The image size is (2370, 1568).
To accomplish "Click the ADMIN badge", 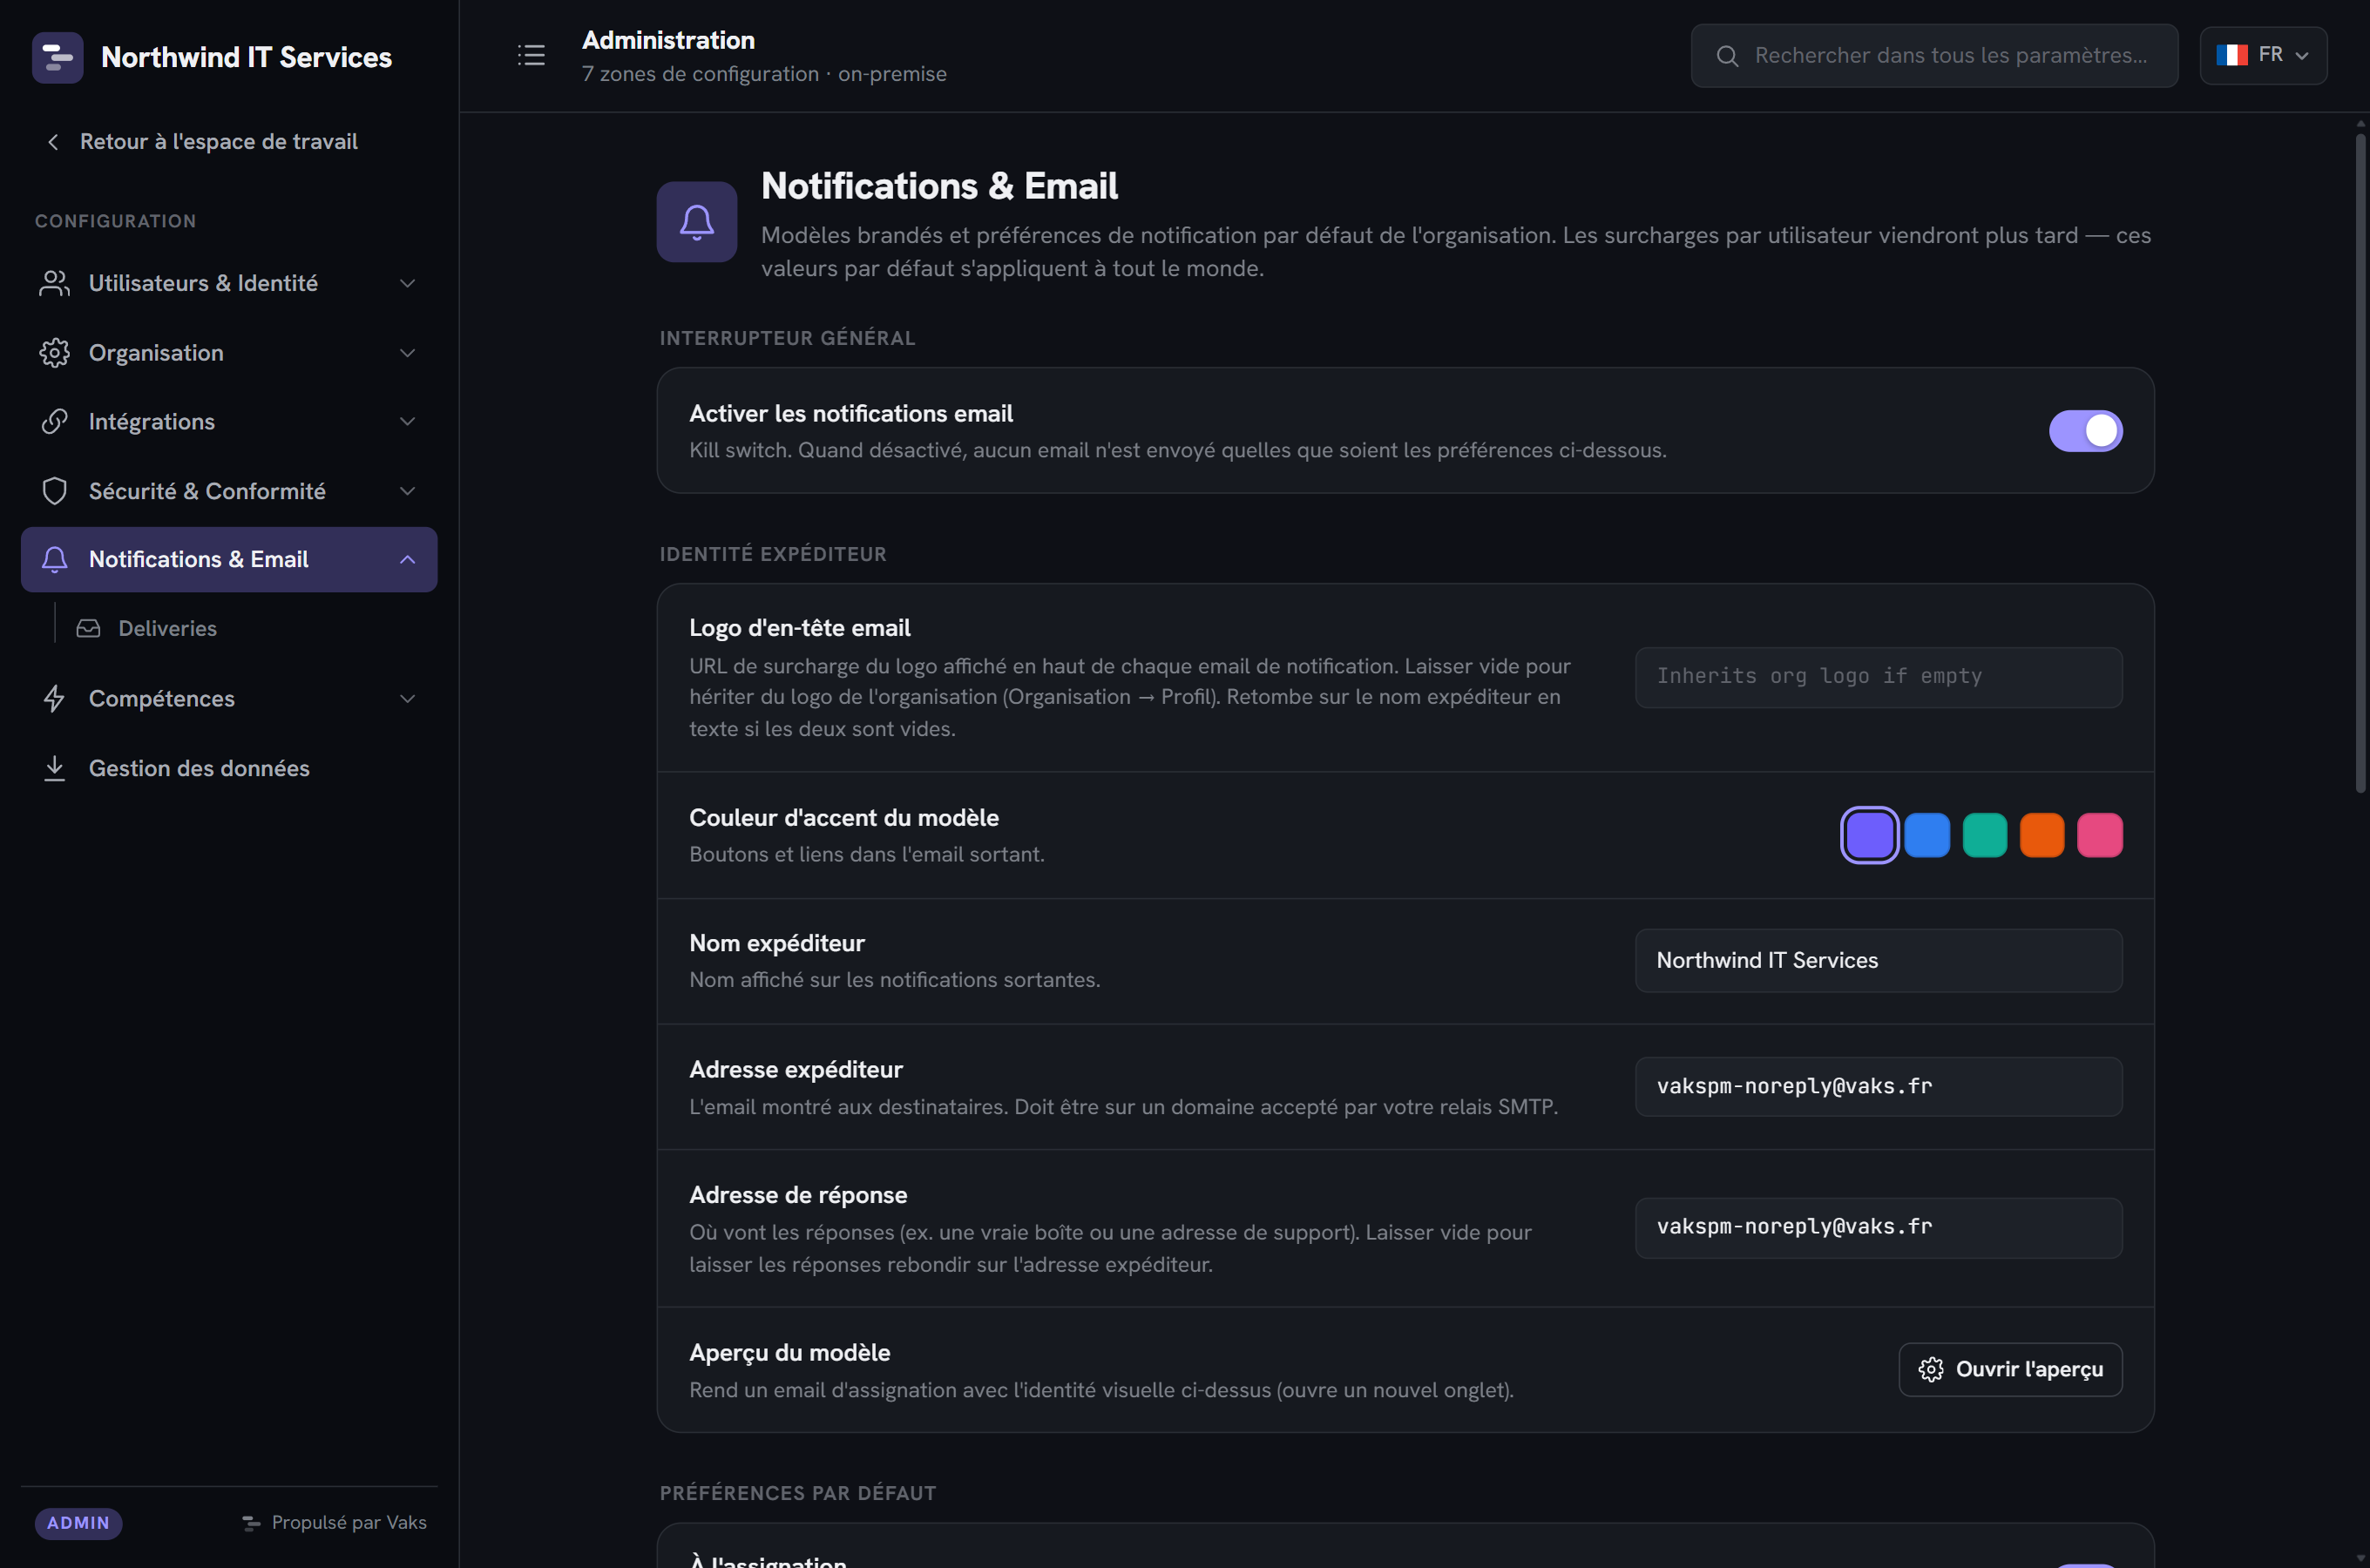I will pos(78,1523).
